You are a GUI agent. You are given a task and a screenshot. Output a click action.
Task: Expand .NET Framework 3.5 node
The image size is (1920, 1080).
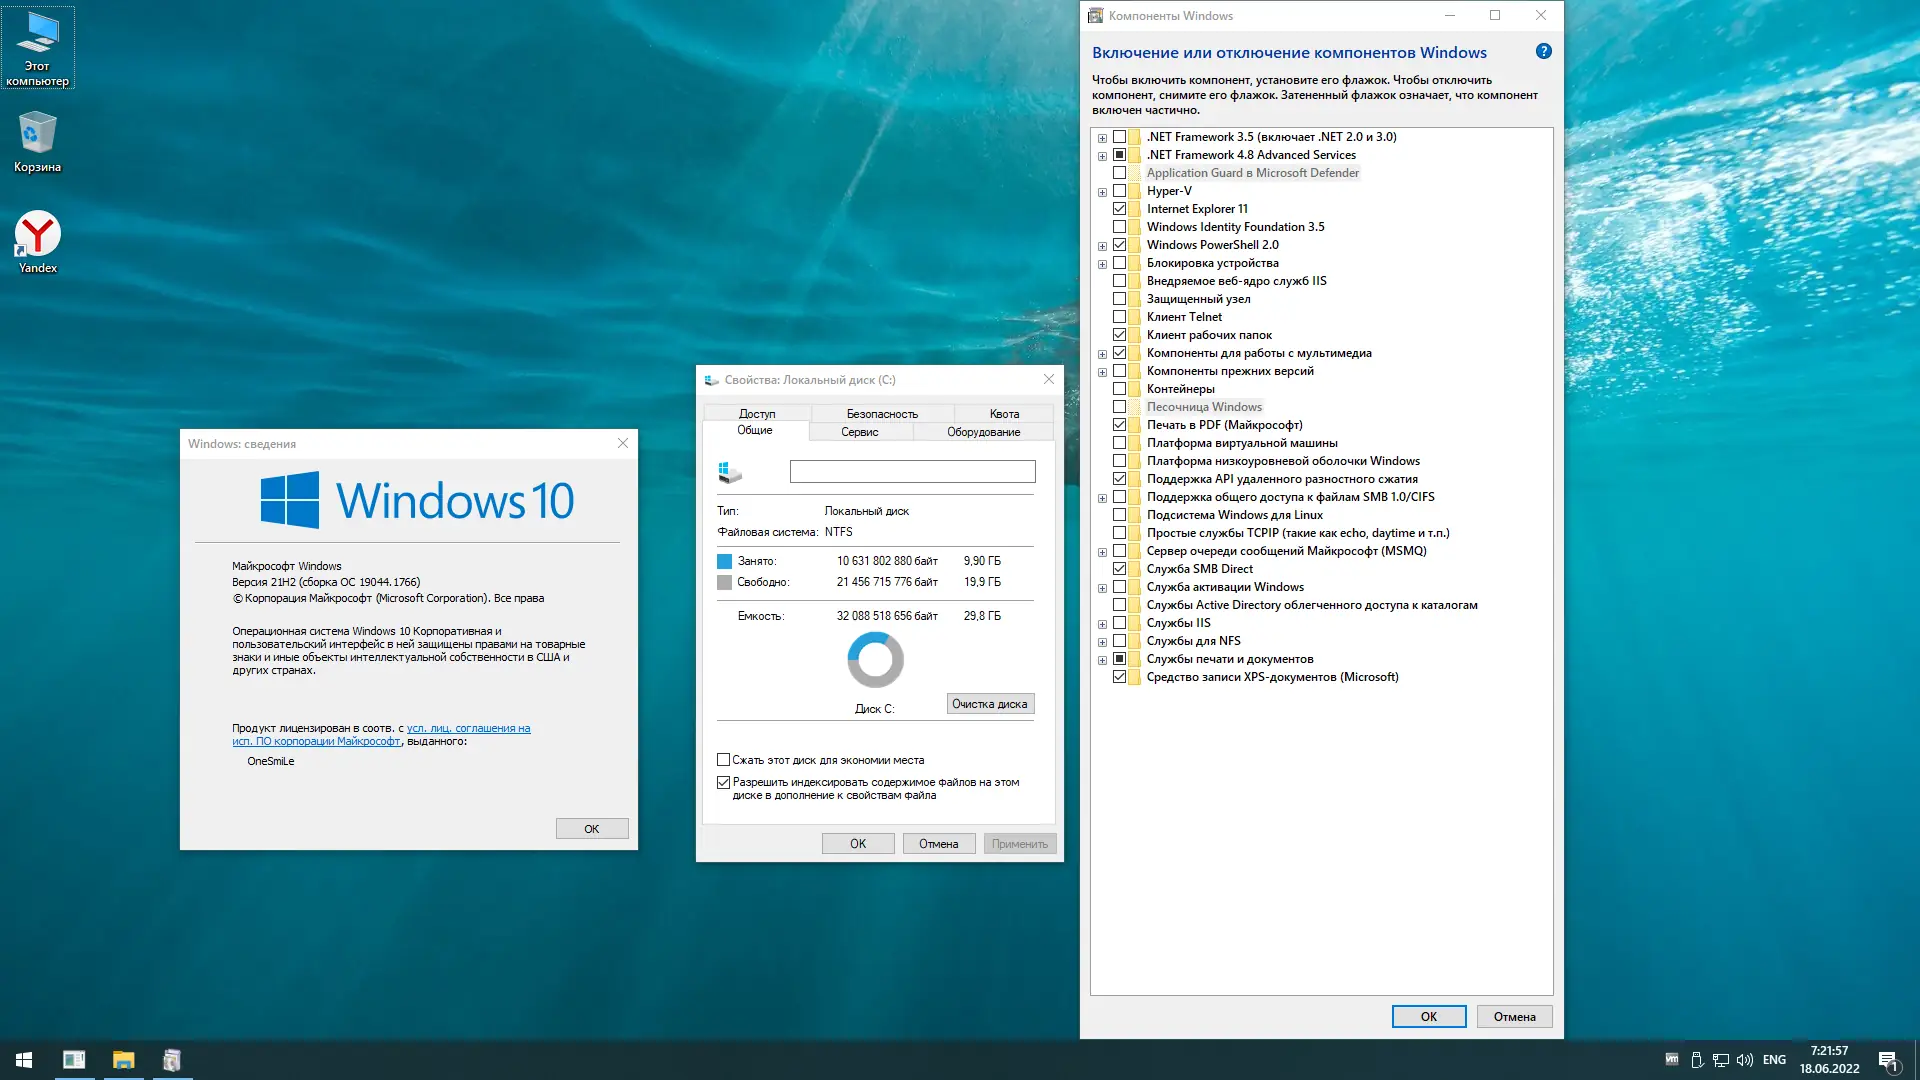click(1102, 138)
